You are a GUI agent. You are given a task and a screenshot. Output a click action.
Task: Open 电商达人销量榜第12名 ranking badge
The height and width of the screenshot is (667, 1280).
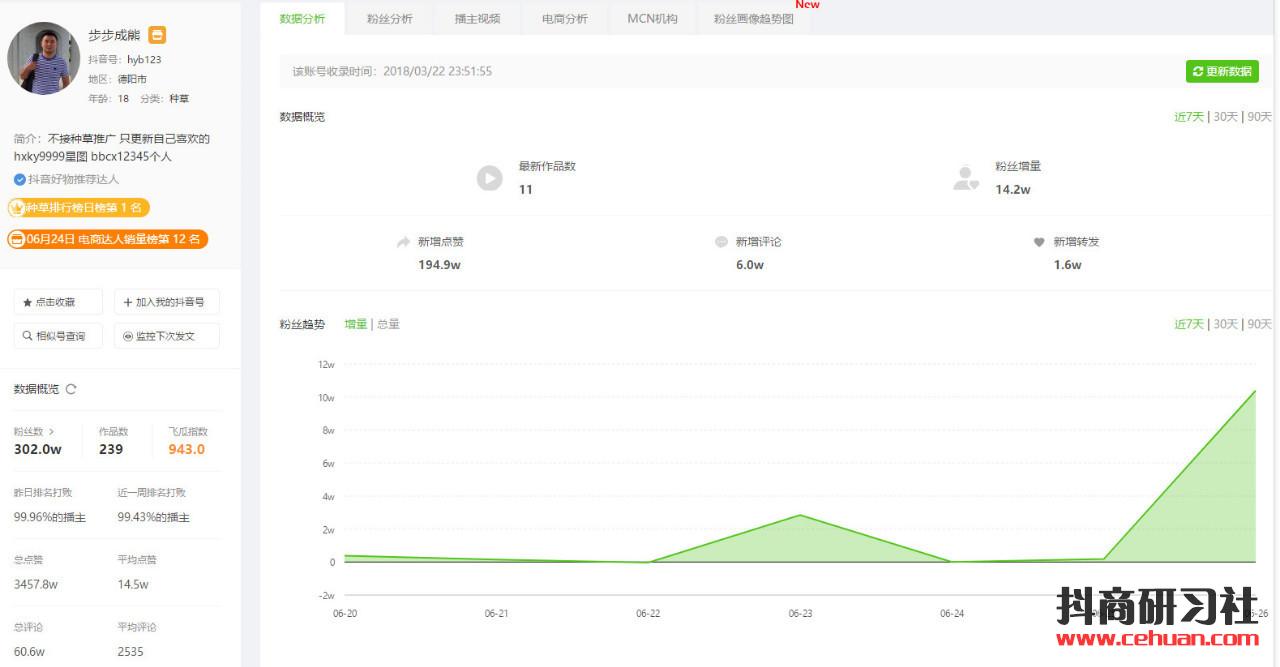[x=108, y=239]
